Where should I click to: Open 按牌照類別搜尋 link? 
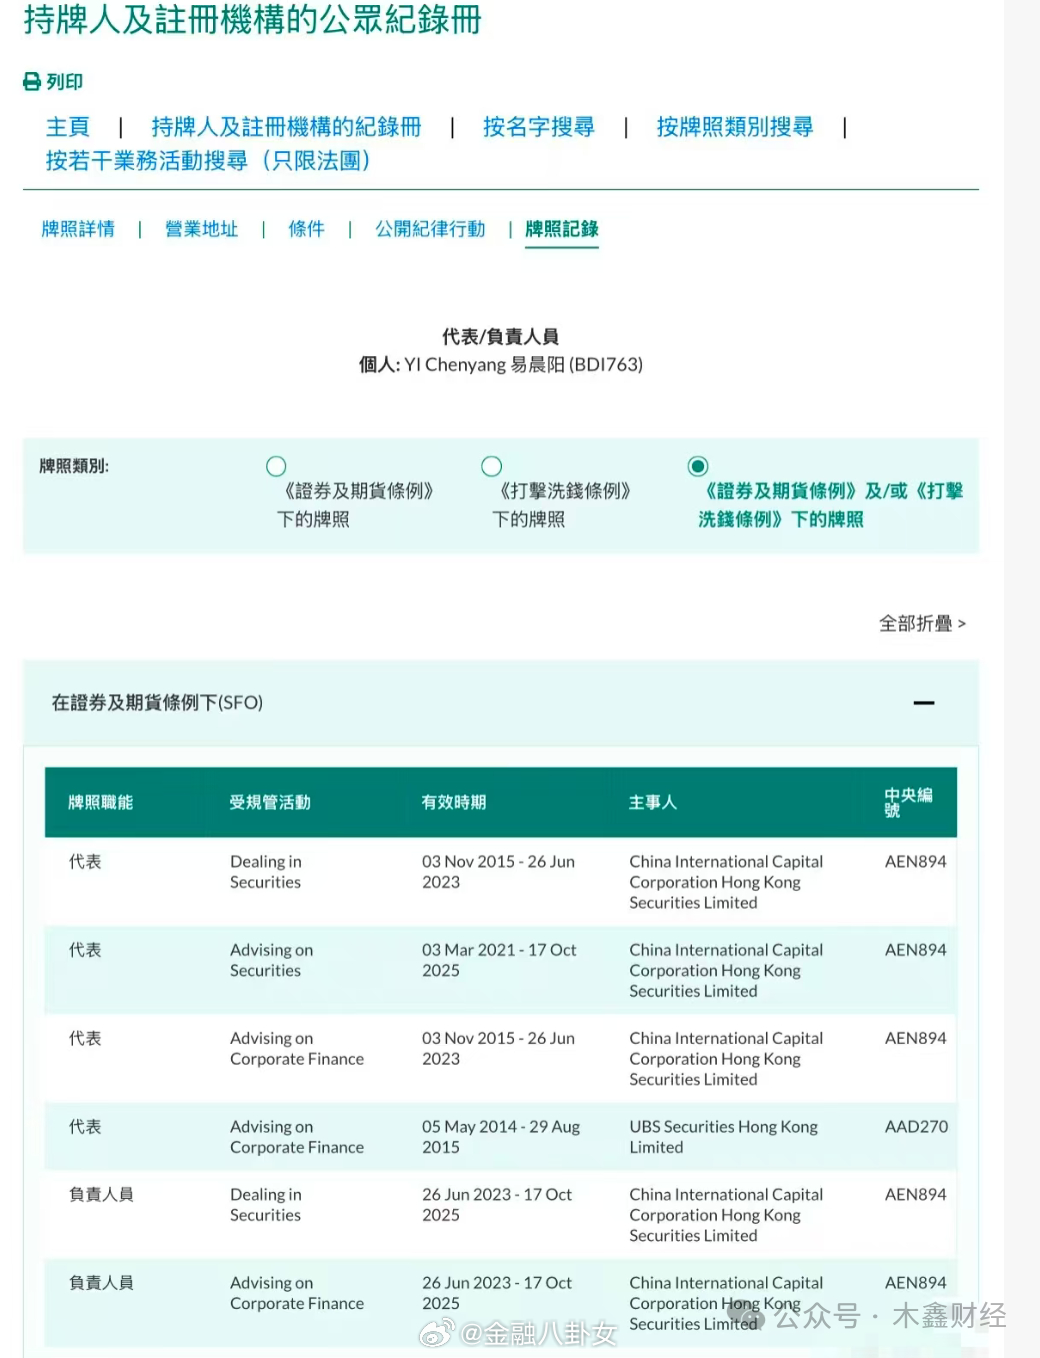point(735,127)
